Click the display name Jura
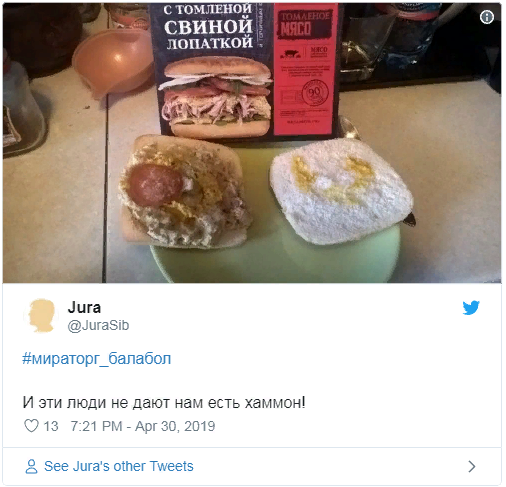The width and height of the screenshot is (506, 487). click(x=84, y=307)
